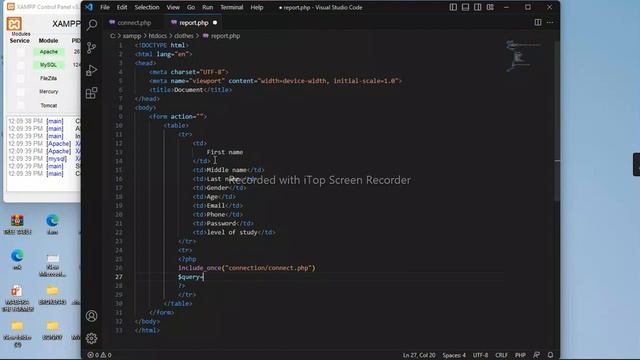
Task: Open the Manage gear icon in VS Code
Action: 92,338
